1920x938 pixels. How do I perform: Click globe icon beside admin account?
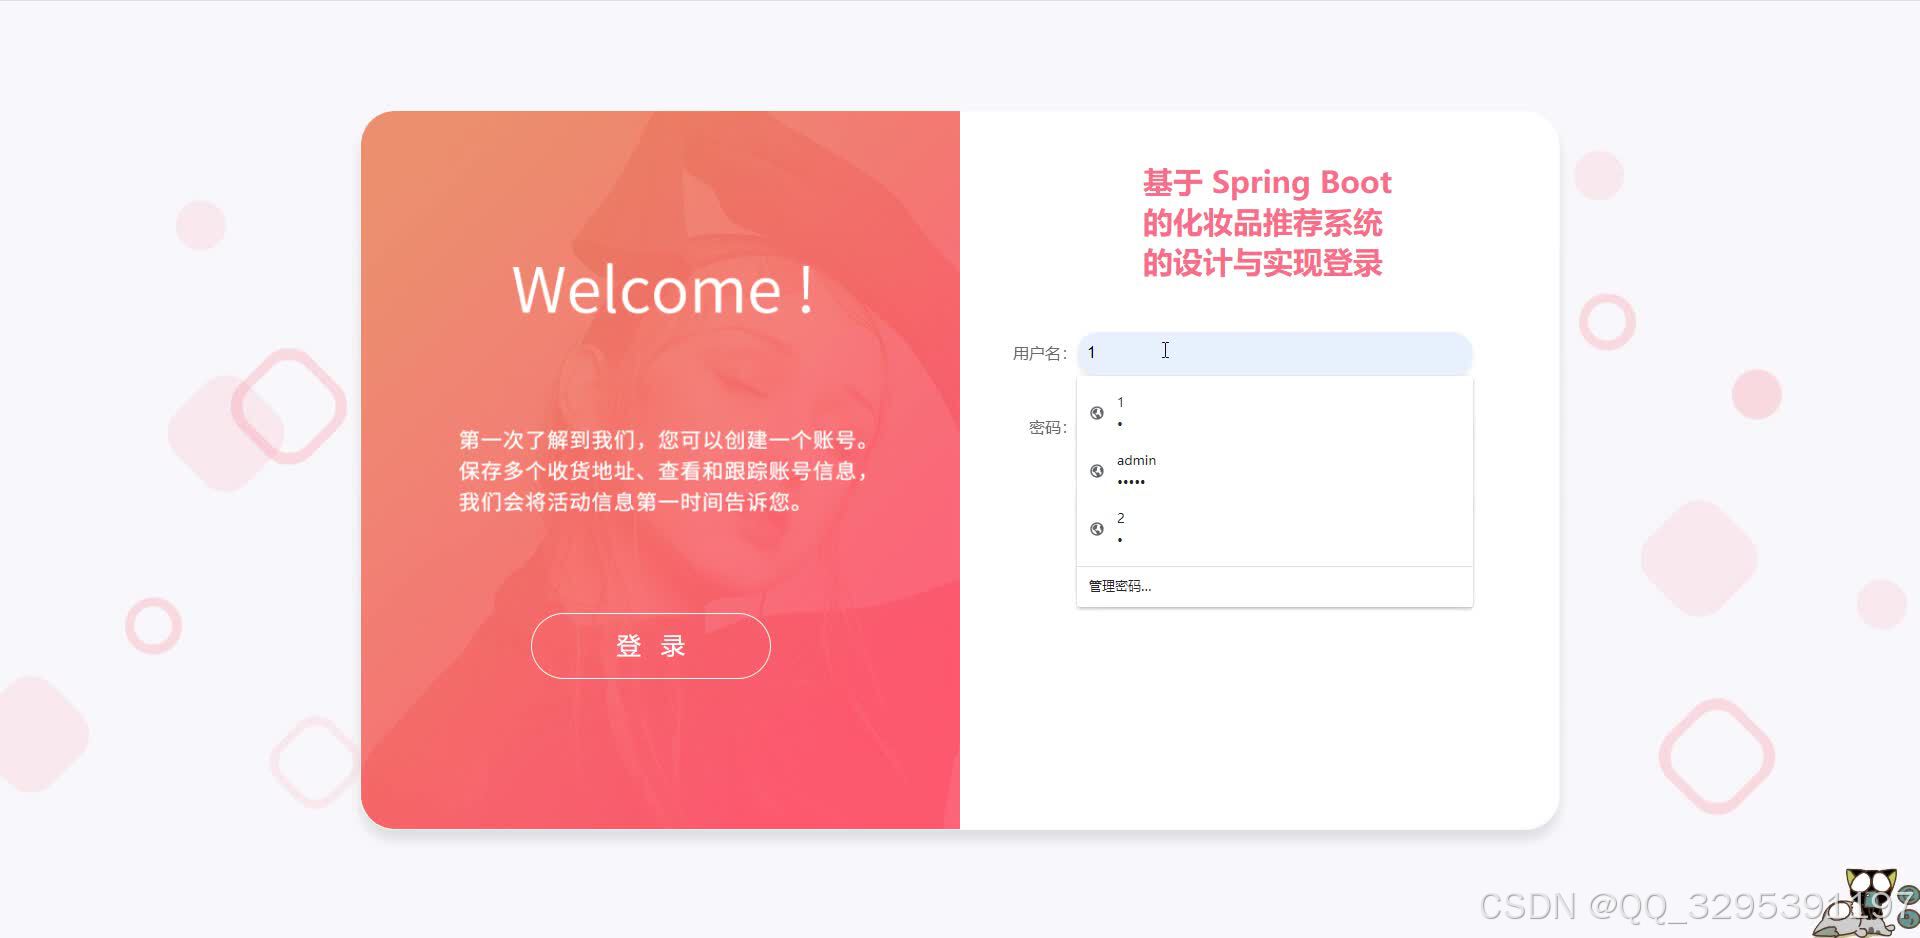pyautogui.click(x=1097, y=471)
